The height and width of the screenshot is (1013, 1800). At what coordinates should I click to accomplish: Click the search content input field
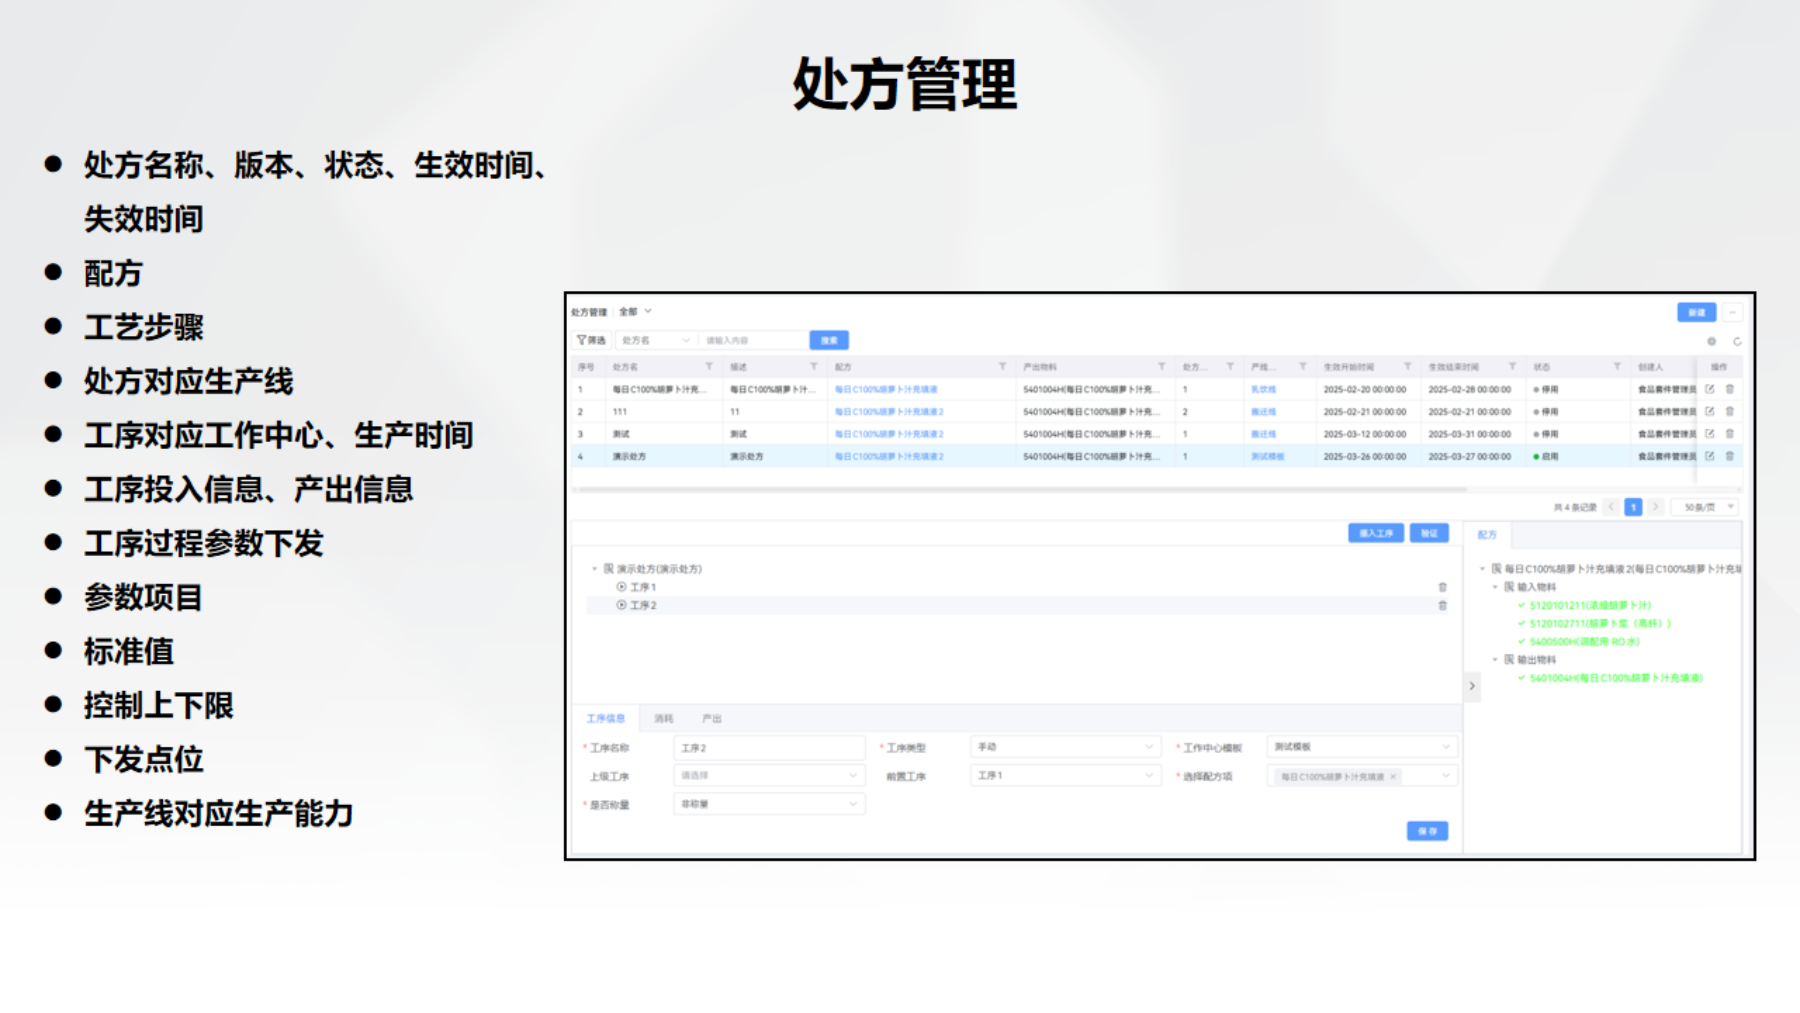coord(753,340)
